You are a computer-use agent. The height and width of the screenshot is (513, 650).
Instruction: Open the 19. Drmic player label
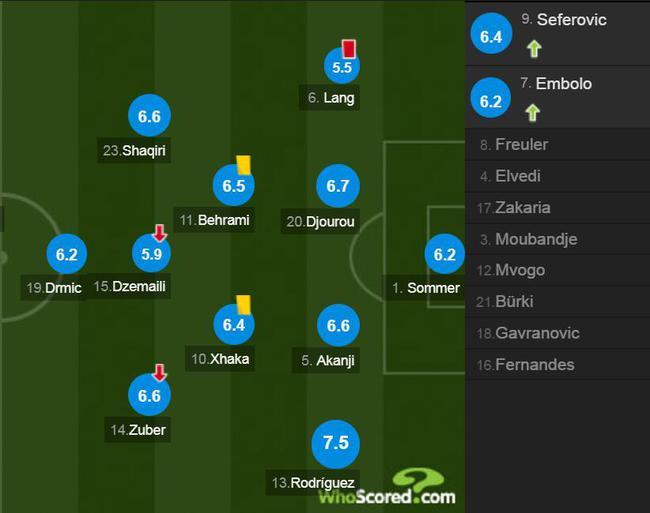coord(54,288)
